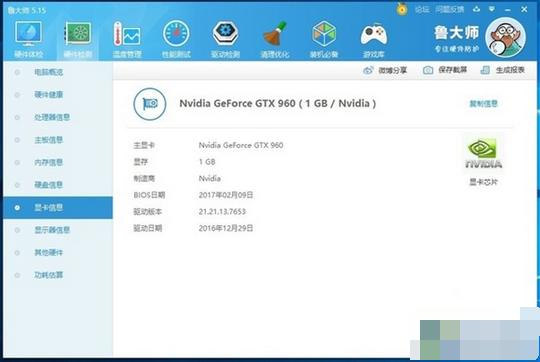Viewport: 540px width, 362px height.
Task: Open the main menu dropdown arrow in title bar
Action: click(492, 9)
